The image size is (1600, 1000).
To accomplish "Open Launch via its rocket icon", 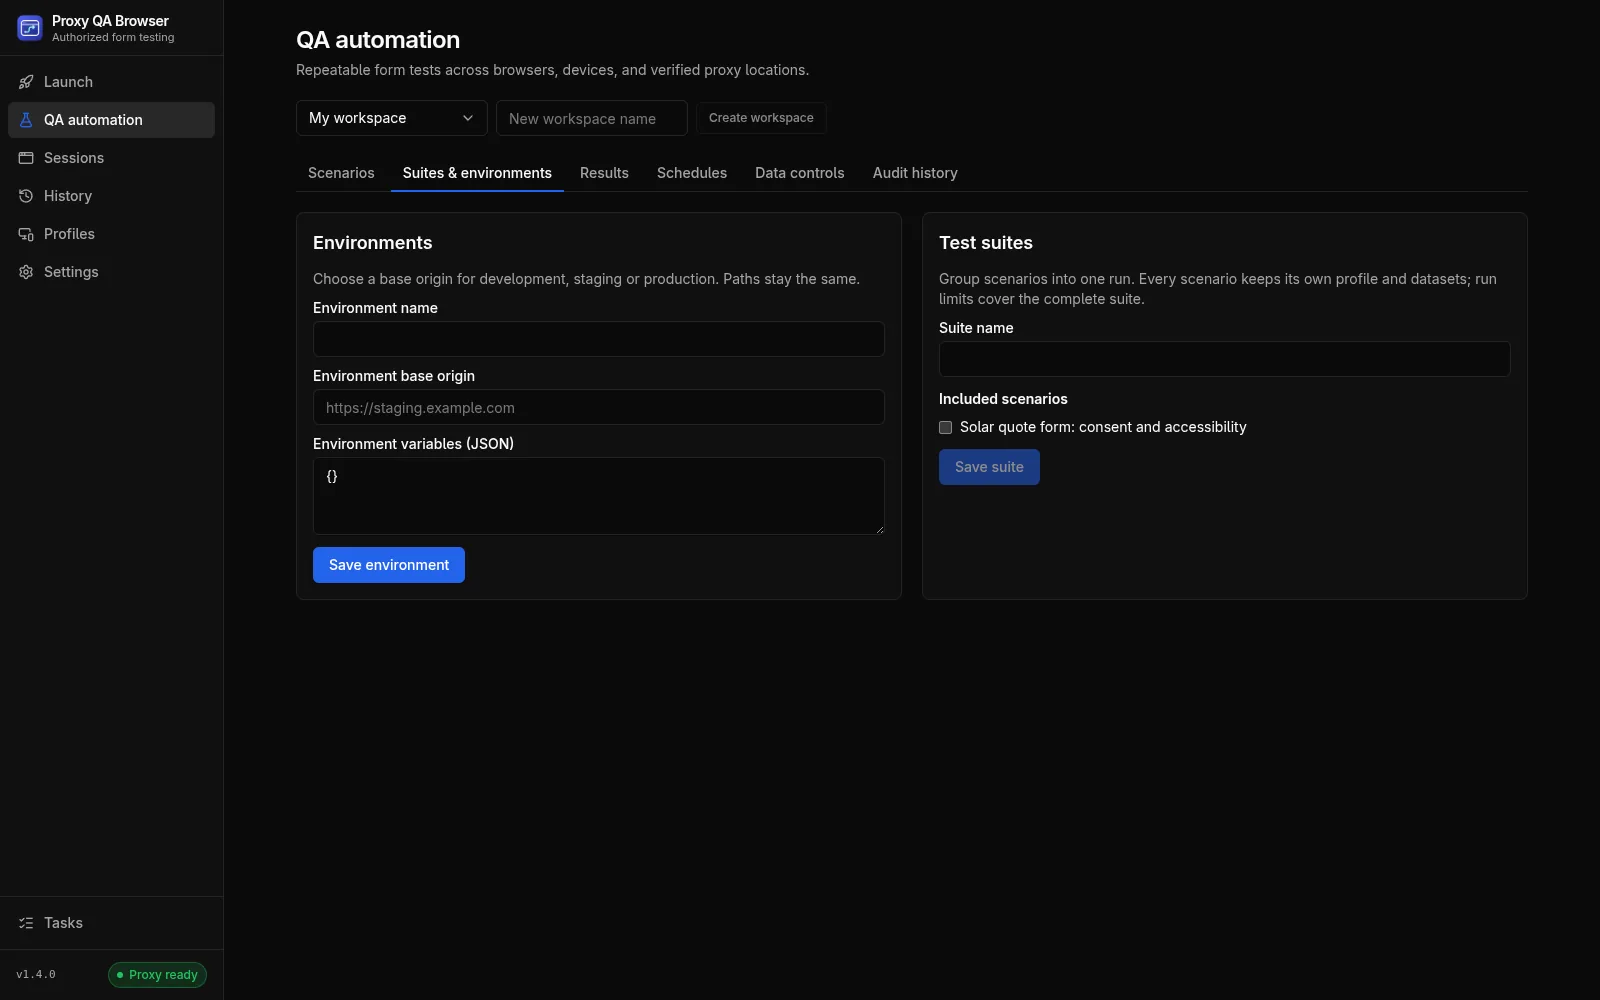I will coord(26,82).
